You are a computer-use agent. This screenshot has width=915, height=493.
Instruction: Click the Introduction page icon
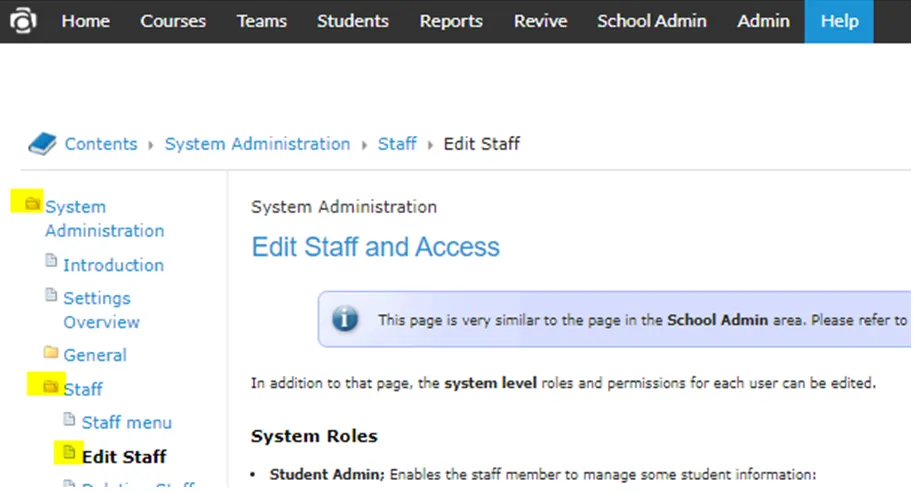[51, 261]
